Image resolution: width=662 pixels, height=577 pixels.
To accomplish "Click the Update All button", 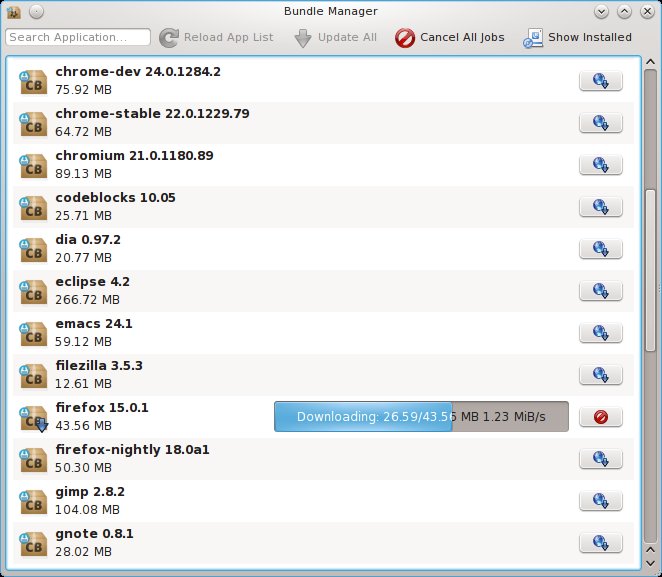I will (335, 38).
